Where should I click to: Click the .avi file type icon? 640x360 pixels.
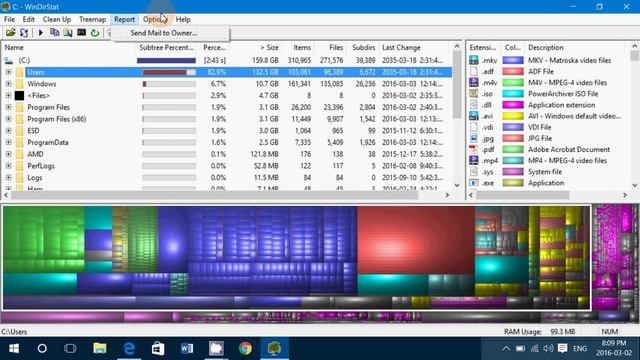tap(473, 116)
